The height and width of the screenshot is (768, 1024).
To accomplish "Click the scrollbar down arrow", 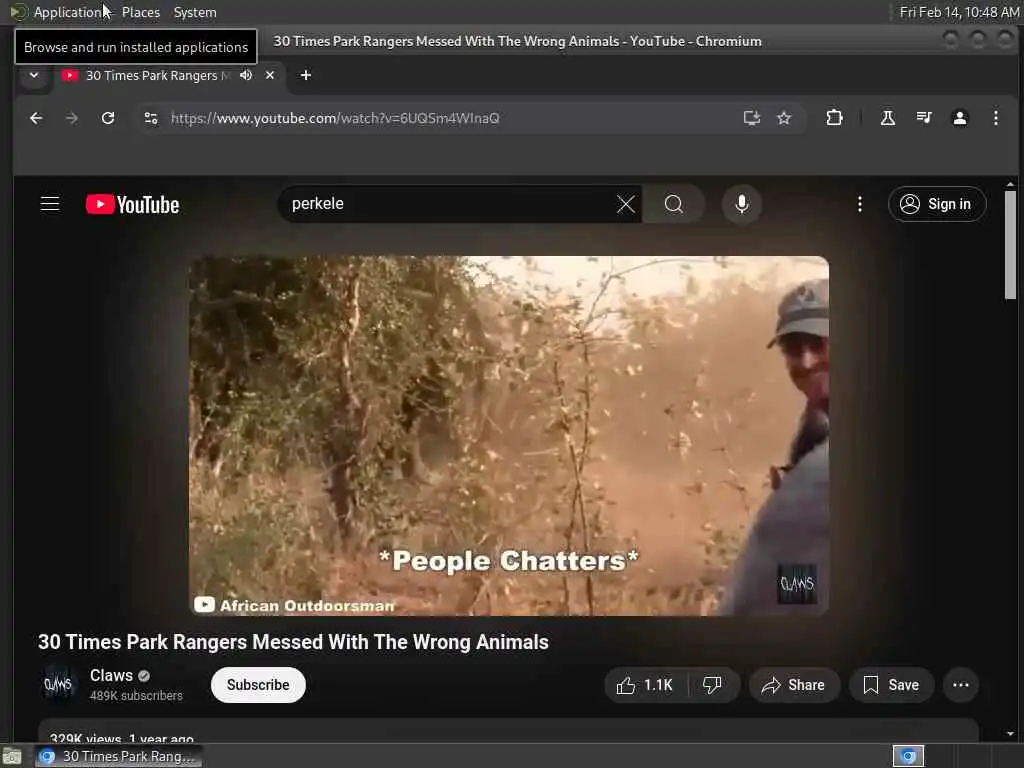I will pos(1010,734).
